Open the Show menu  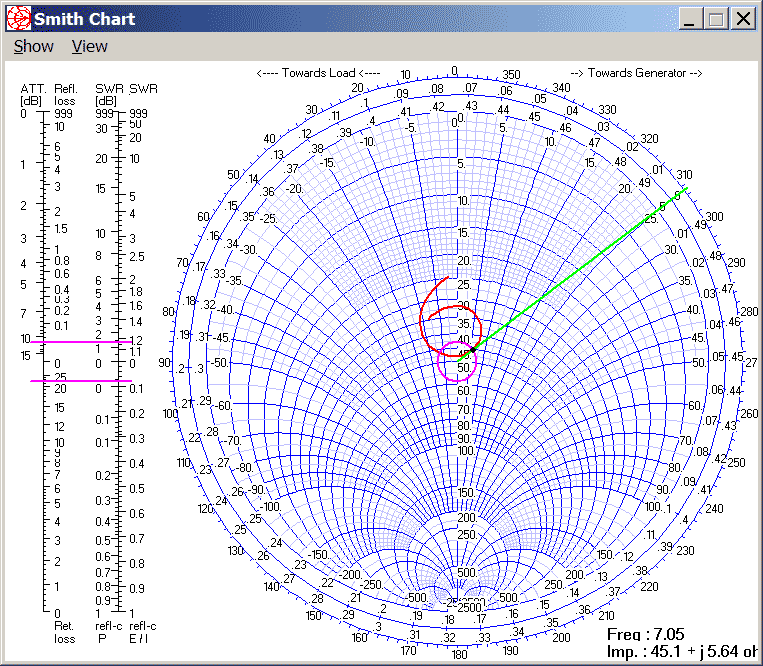pos(33,47)
